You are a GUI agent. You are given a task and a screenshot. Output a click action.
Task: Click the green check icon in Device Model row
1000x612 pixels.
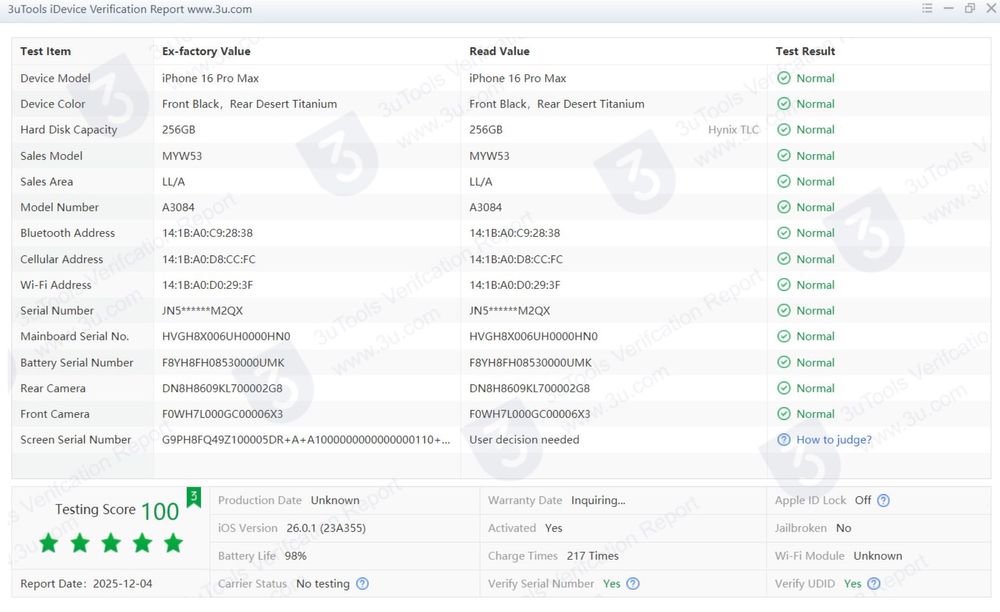[784, 78]
